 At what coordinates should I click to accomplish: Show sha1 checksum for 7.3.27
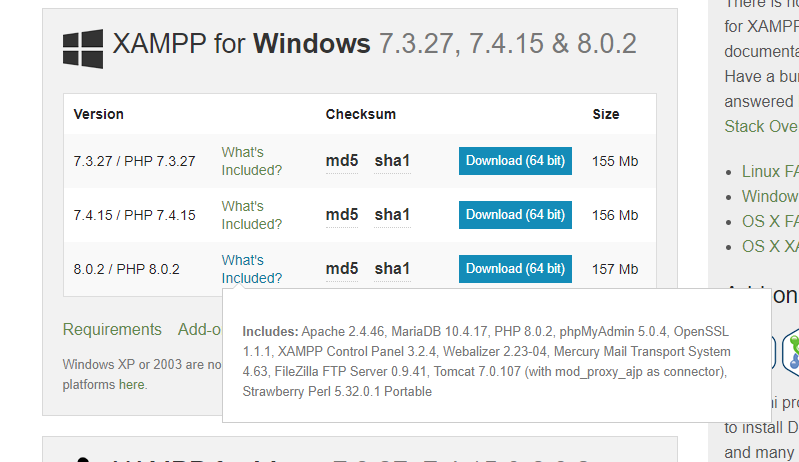(x=392, y=161)
